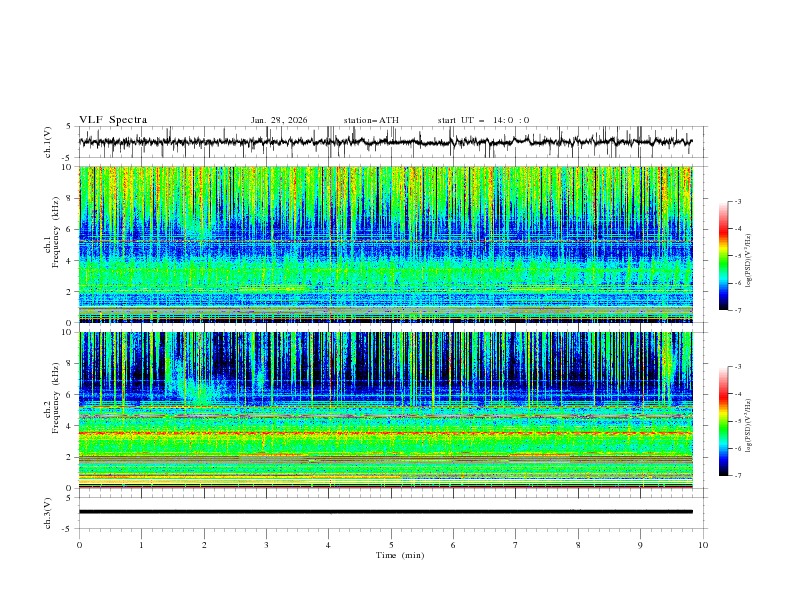Click the "VLF Spectra" title text
This screenshot has height=612, width=792.
click(113, 120)
